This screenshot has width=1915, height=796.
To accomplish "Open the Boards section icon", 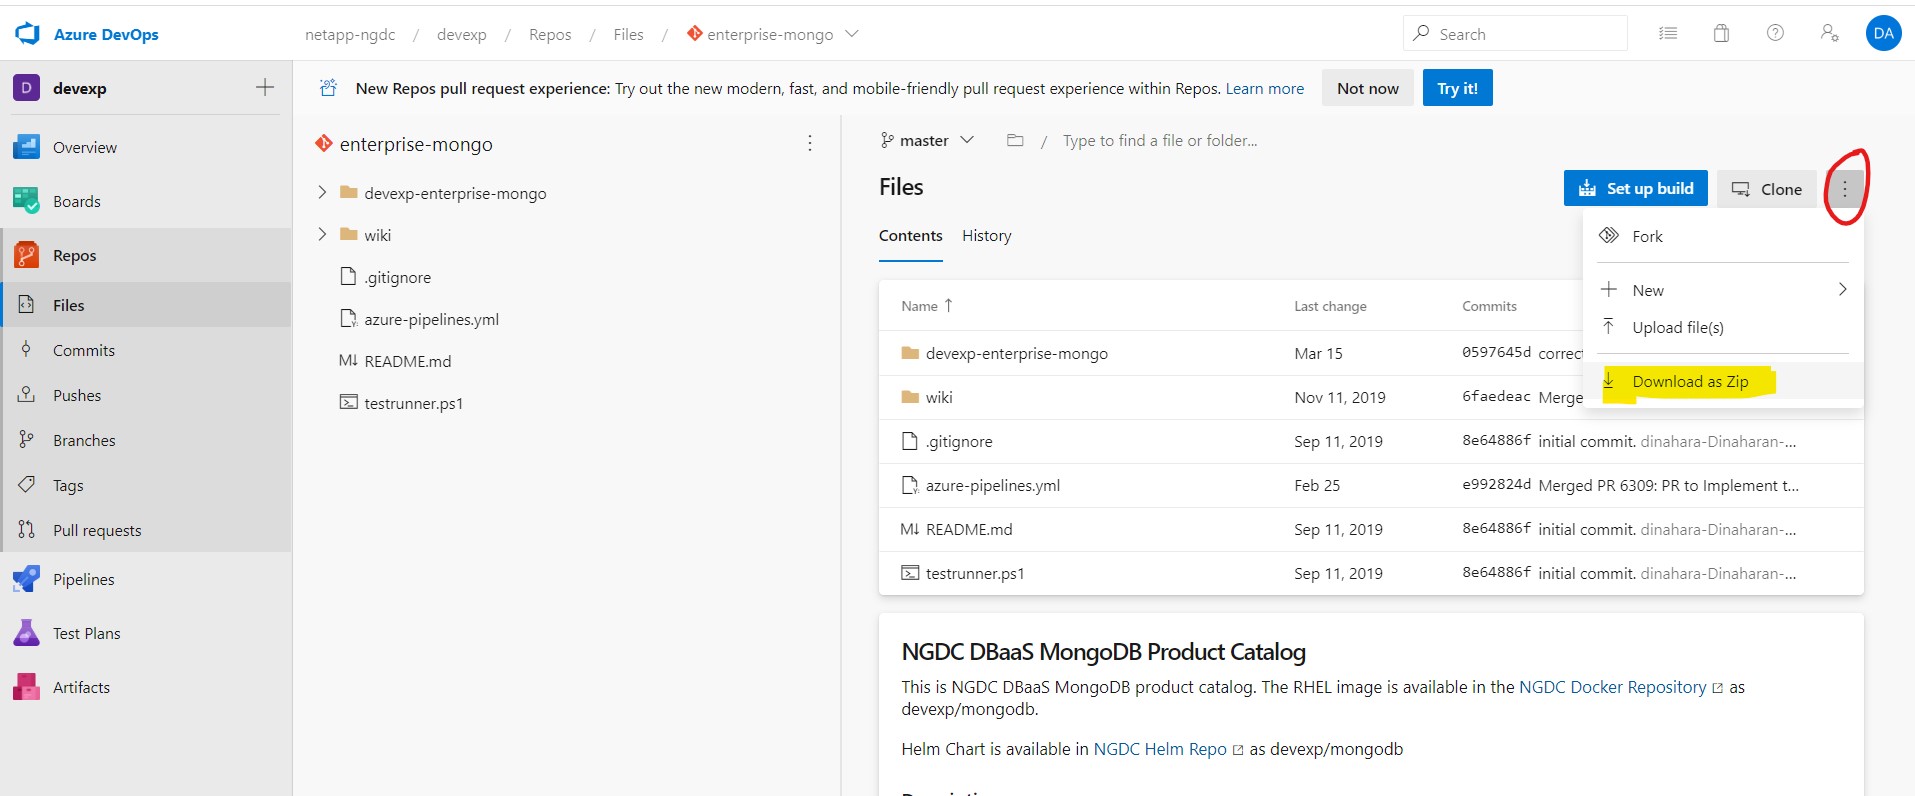I will (26, 201).
